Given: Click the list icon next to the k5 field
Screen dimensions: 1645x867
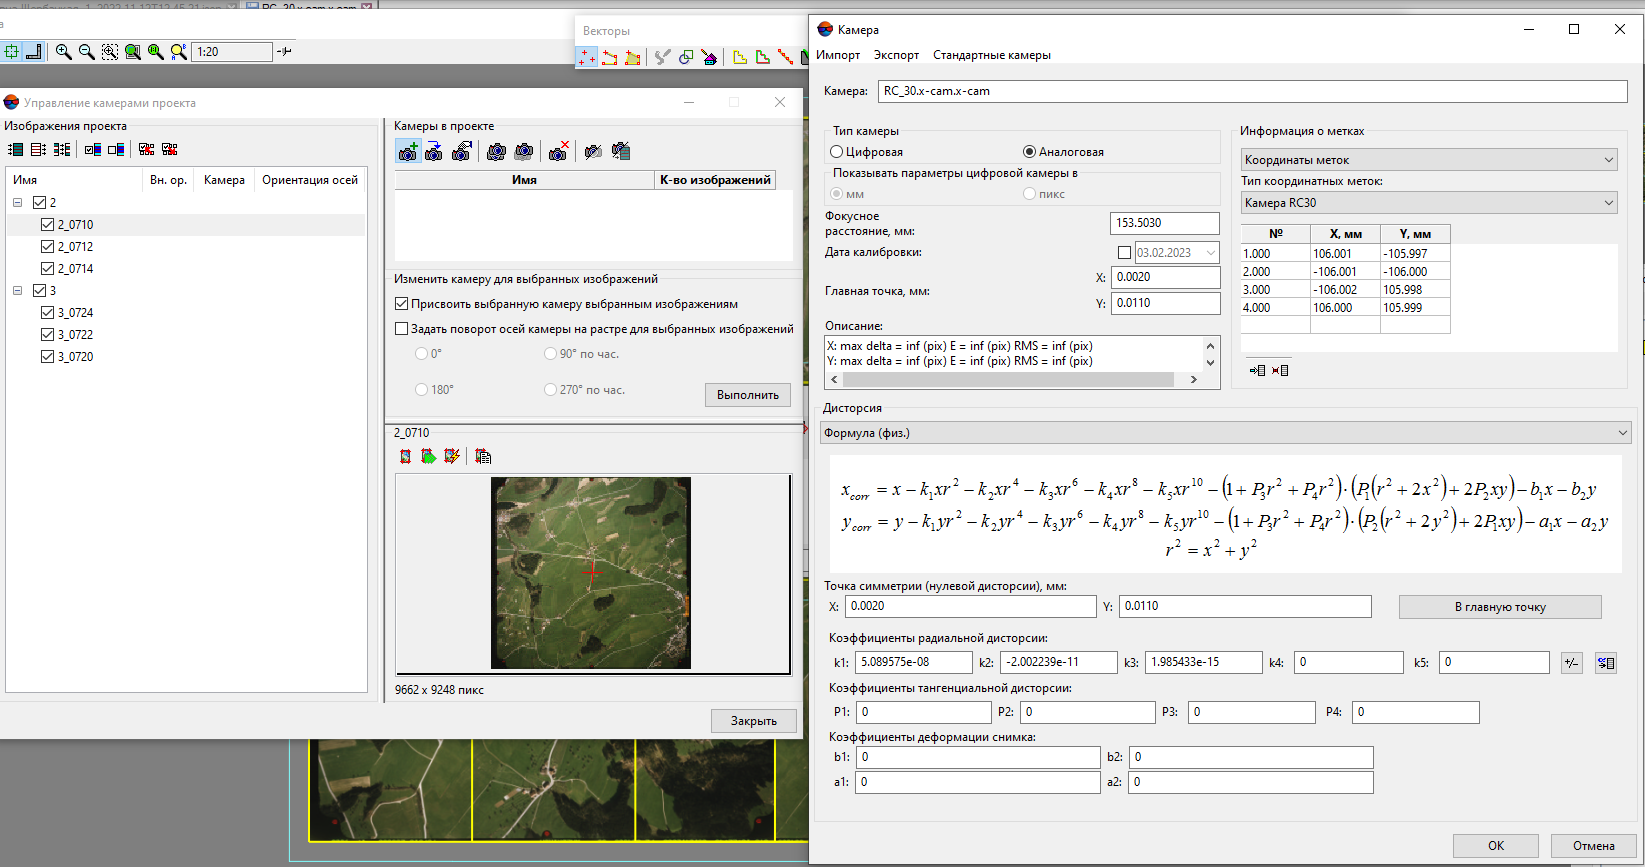Looking at the screenshot, I should 1606,662.
